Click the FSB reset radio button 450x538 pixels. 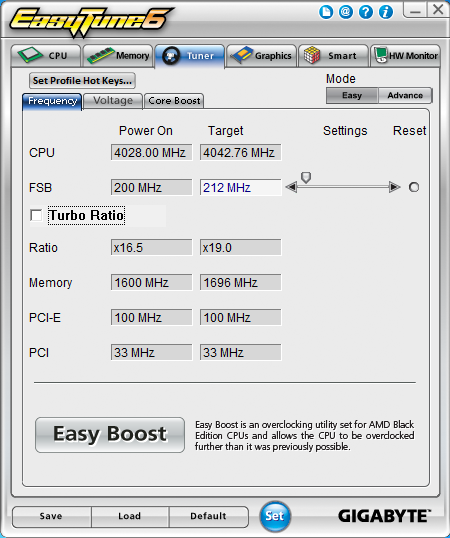click(x=414, y=187)
